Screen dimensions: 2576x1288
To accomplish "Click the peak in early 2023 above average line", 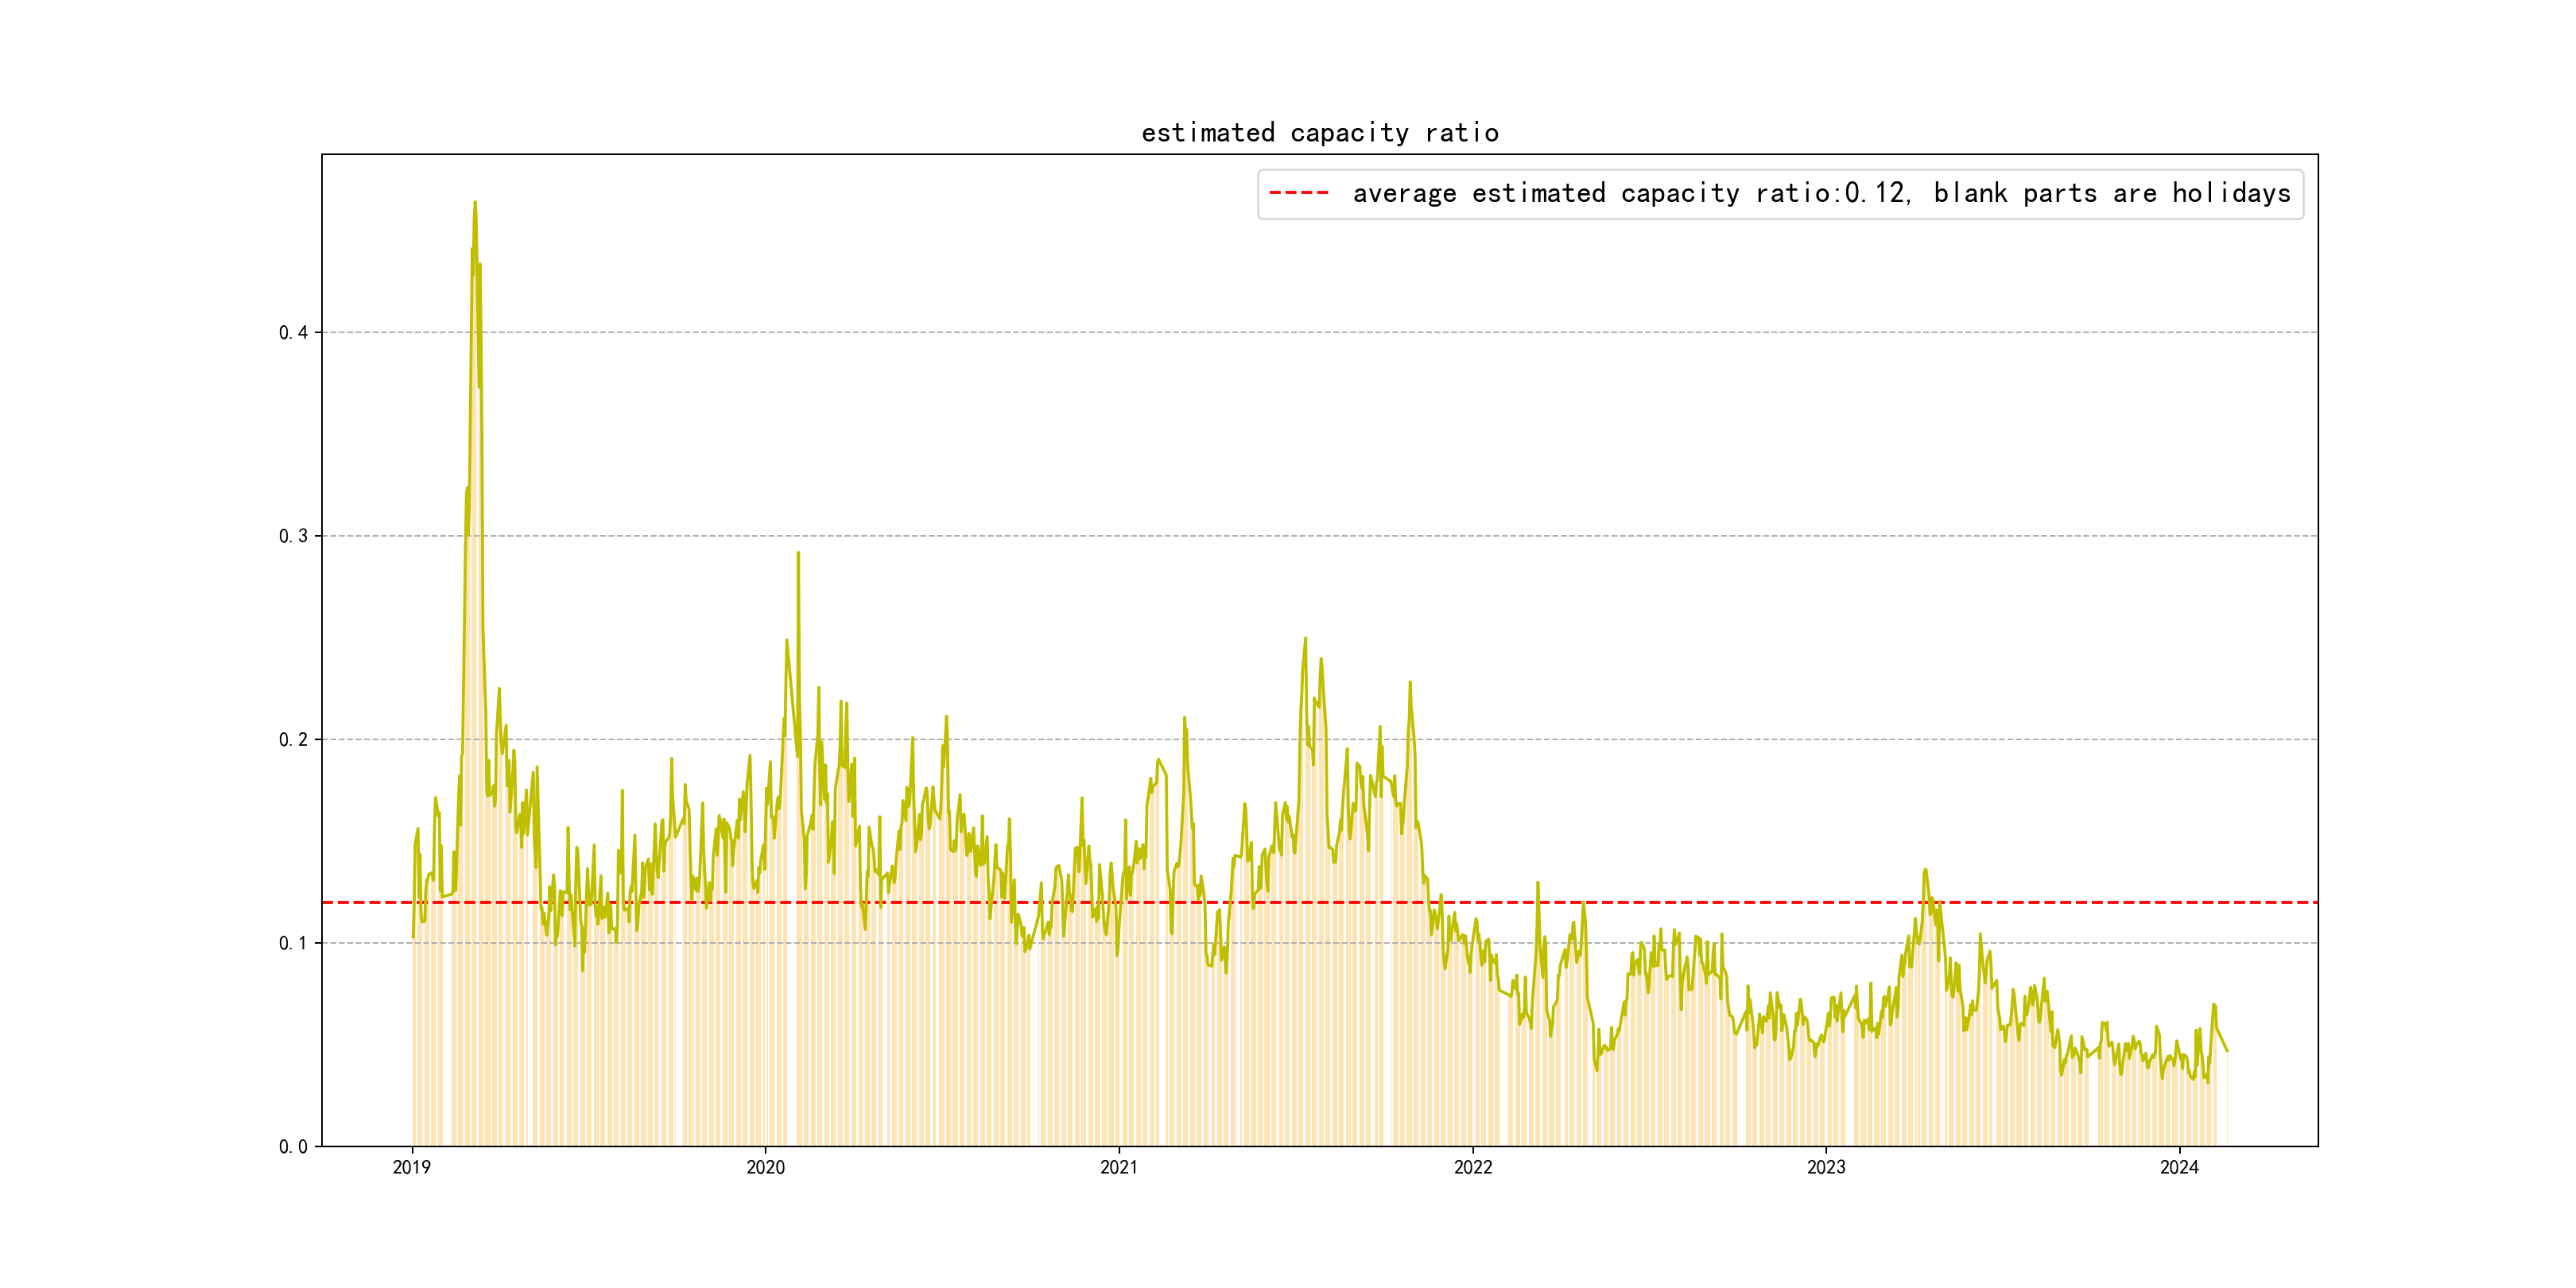I will point(1925,870).
